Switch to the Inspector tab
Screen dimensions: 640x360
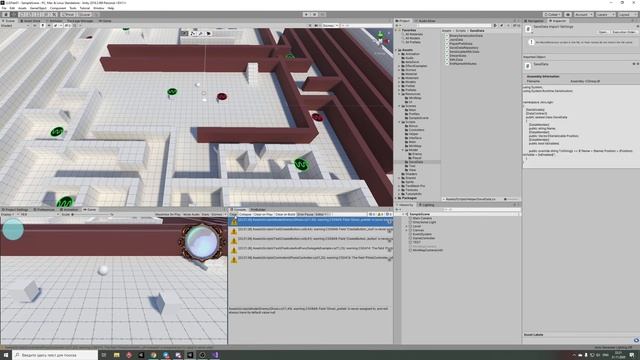pos(558,21)
